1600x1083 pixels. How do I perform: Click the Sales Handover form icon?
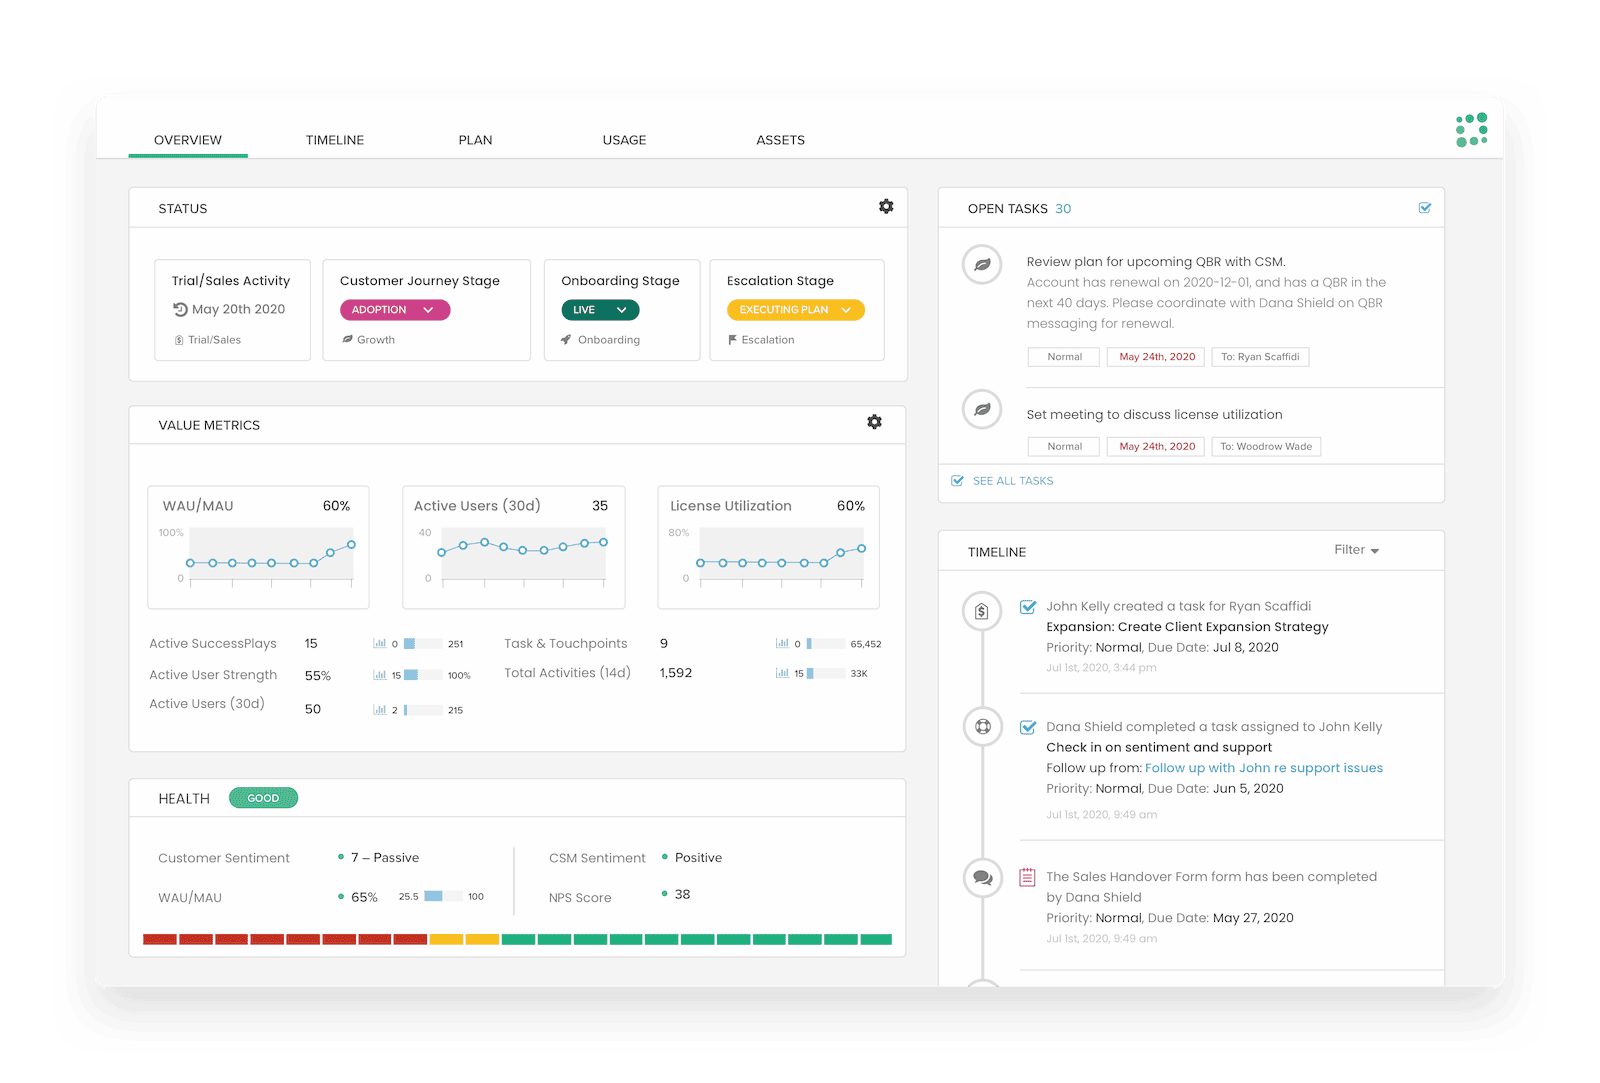click(x=1027, y=877)
